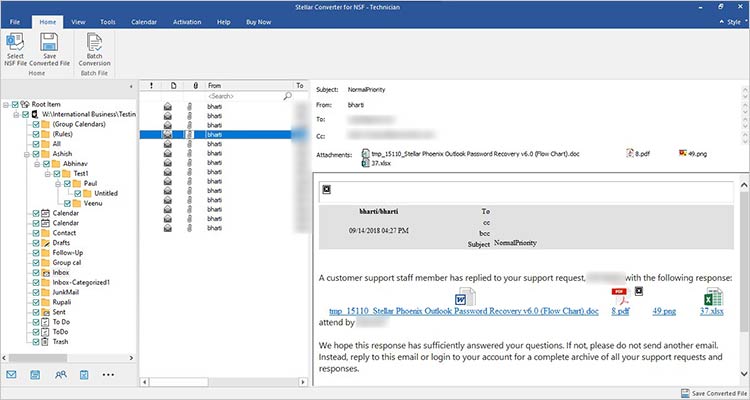Switch to Contacts view icon at bottom
Screen dimensions: 750x400
coord(61,375)
